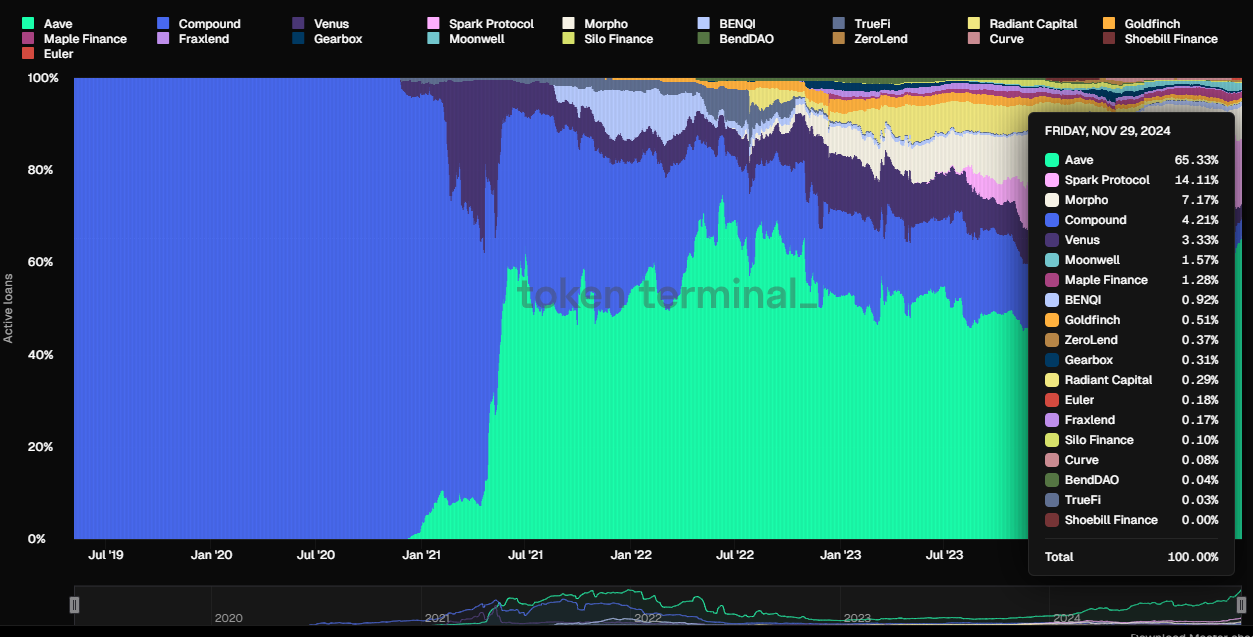1253x637 pixels.
Task: Click the Jul '21 label on the x-axis
Action: point(526,555)
